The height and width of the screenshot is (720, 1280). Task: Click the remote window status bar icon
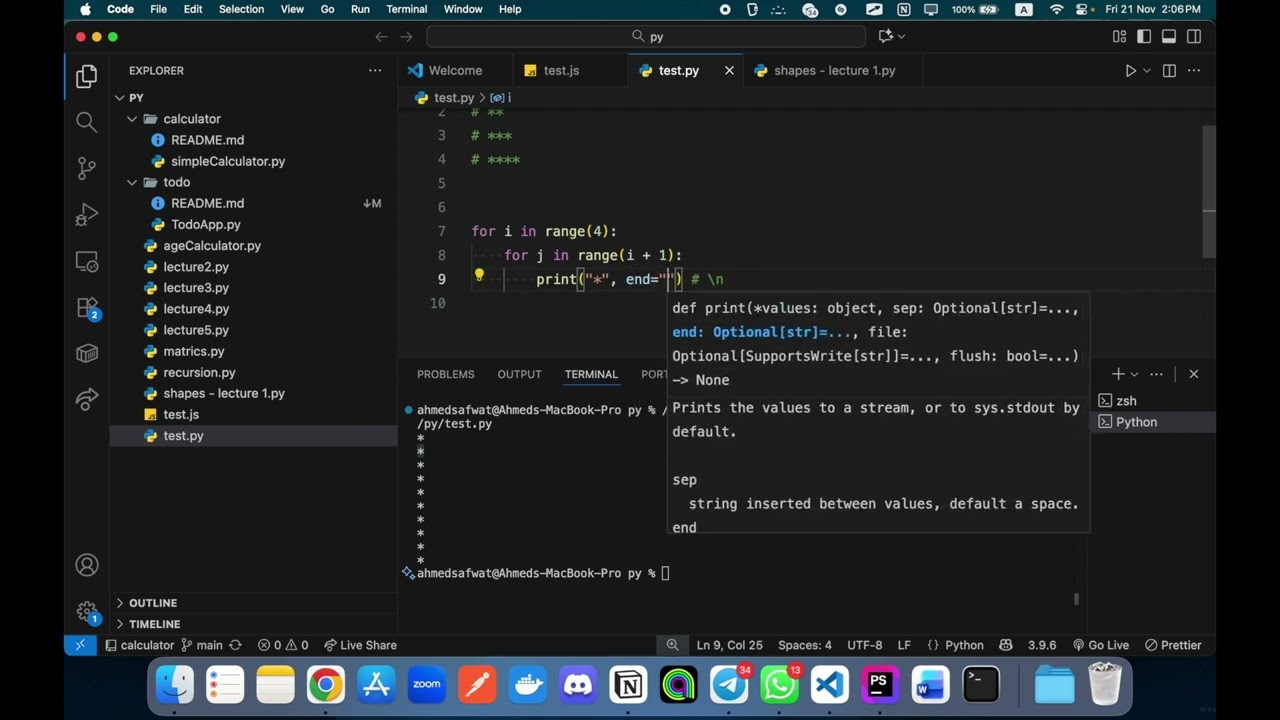pyautogui.click(x=80, y=645)
